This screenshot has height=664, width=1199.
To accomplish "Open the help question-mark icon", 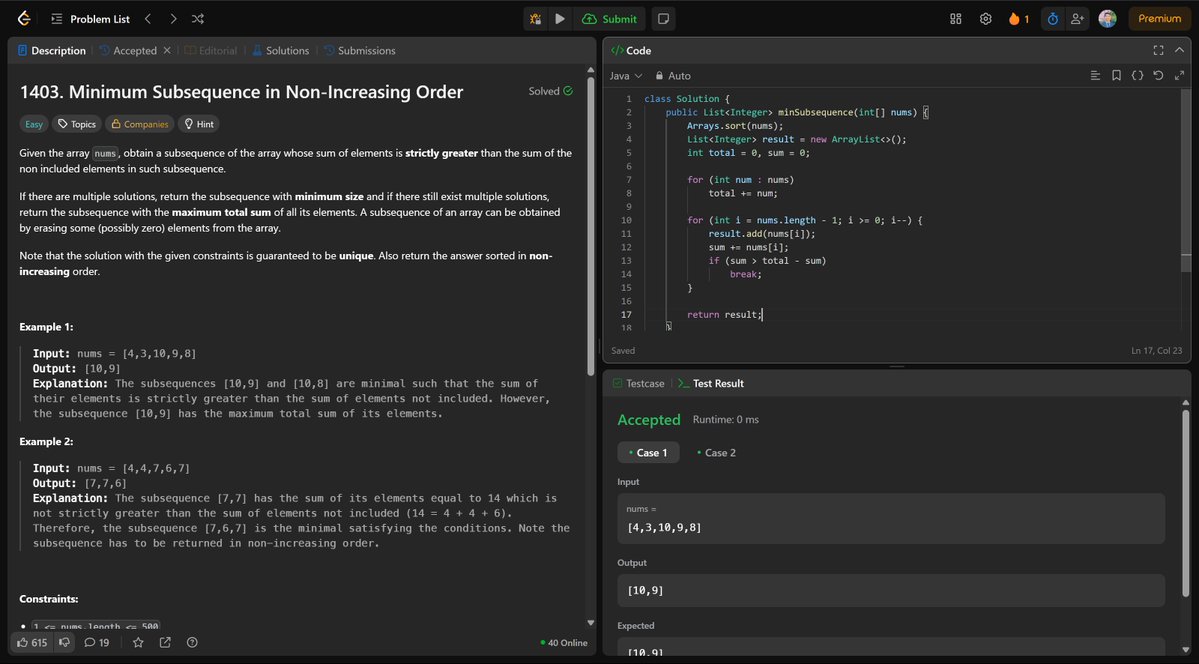I will tap(192, 643).
